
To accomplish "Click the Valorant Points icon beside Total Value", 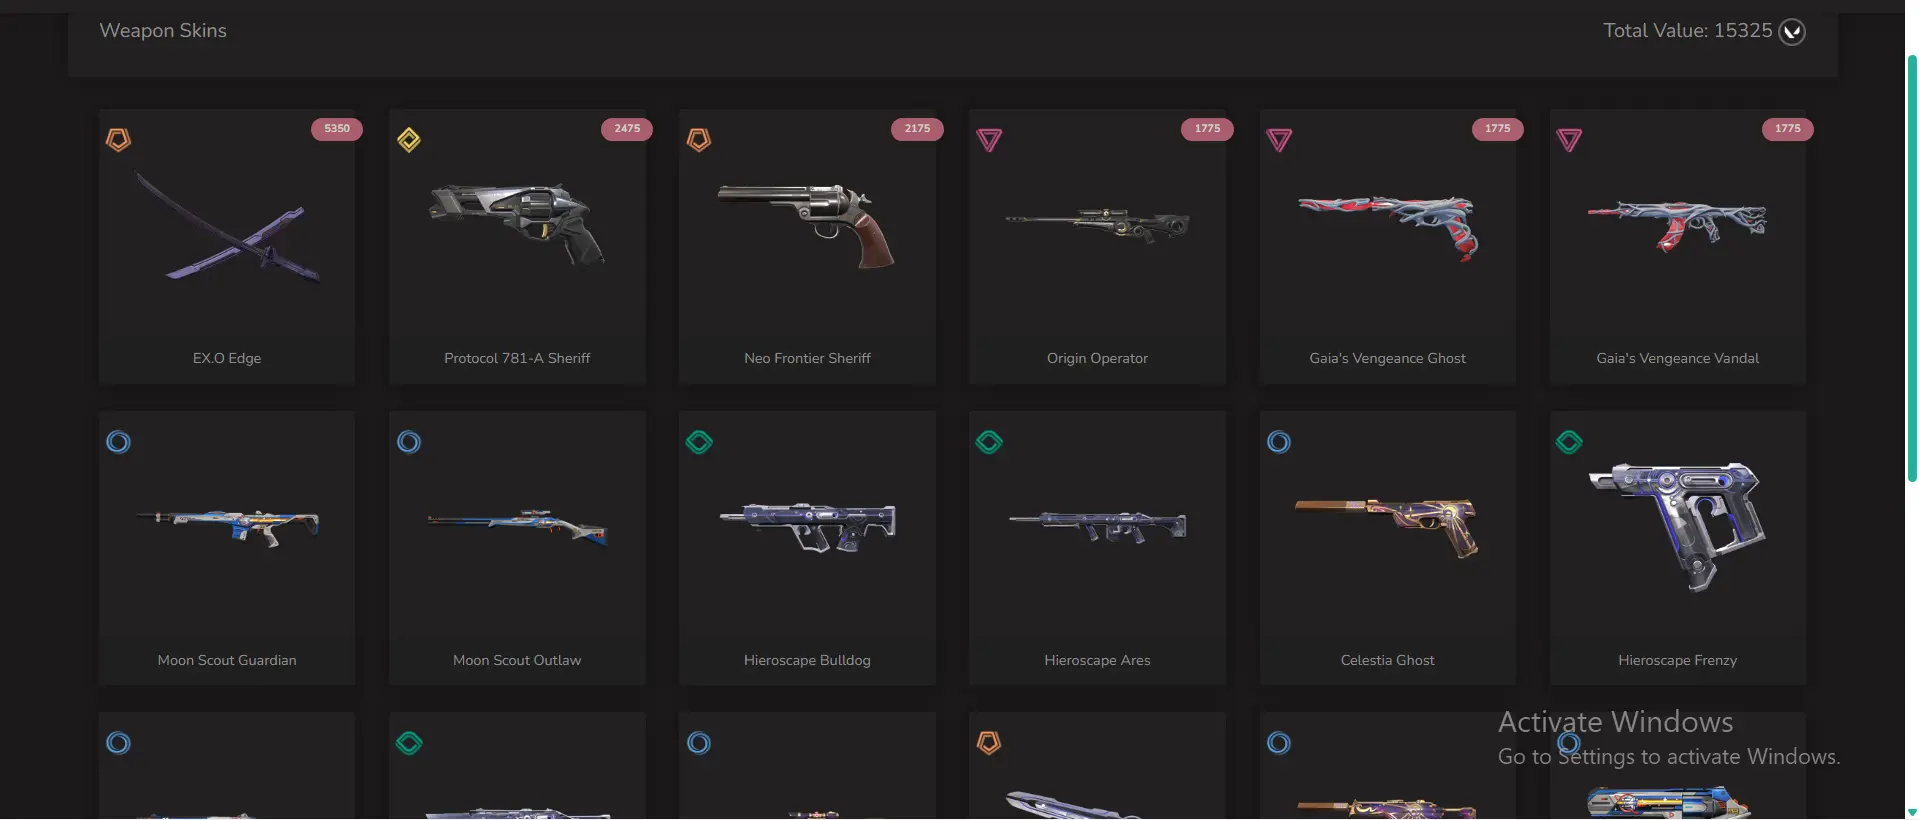I will (x=1792, y=32).
